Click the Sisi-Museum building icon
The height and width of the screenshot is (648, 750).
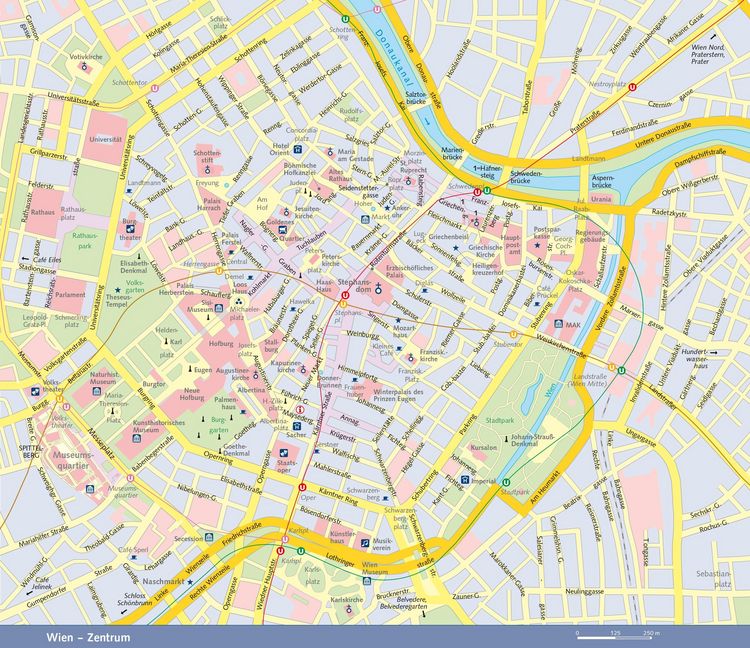point(219,309)
